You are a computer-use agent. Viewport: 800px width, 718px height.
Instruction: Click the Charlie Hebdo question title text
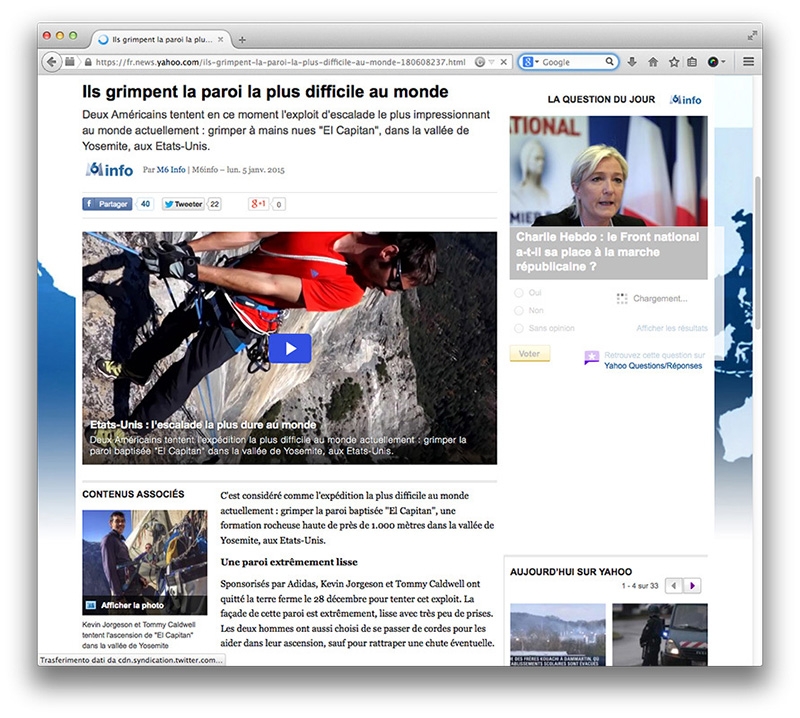pyautogui.click(x=607, y=252)
